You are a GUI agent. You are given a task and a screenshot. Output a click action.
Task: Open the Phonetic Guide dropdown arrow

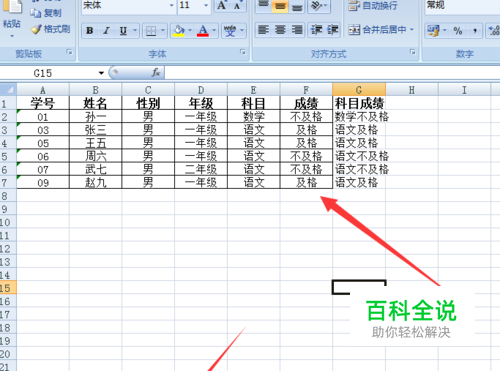coord(242,31)
